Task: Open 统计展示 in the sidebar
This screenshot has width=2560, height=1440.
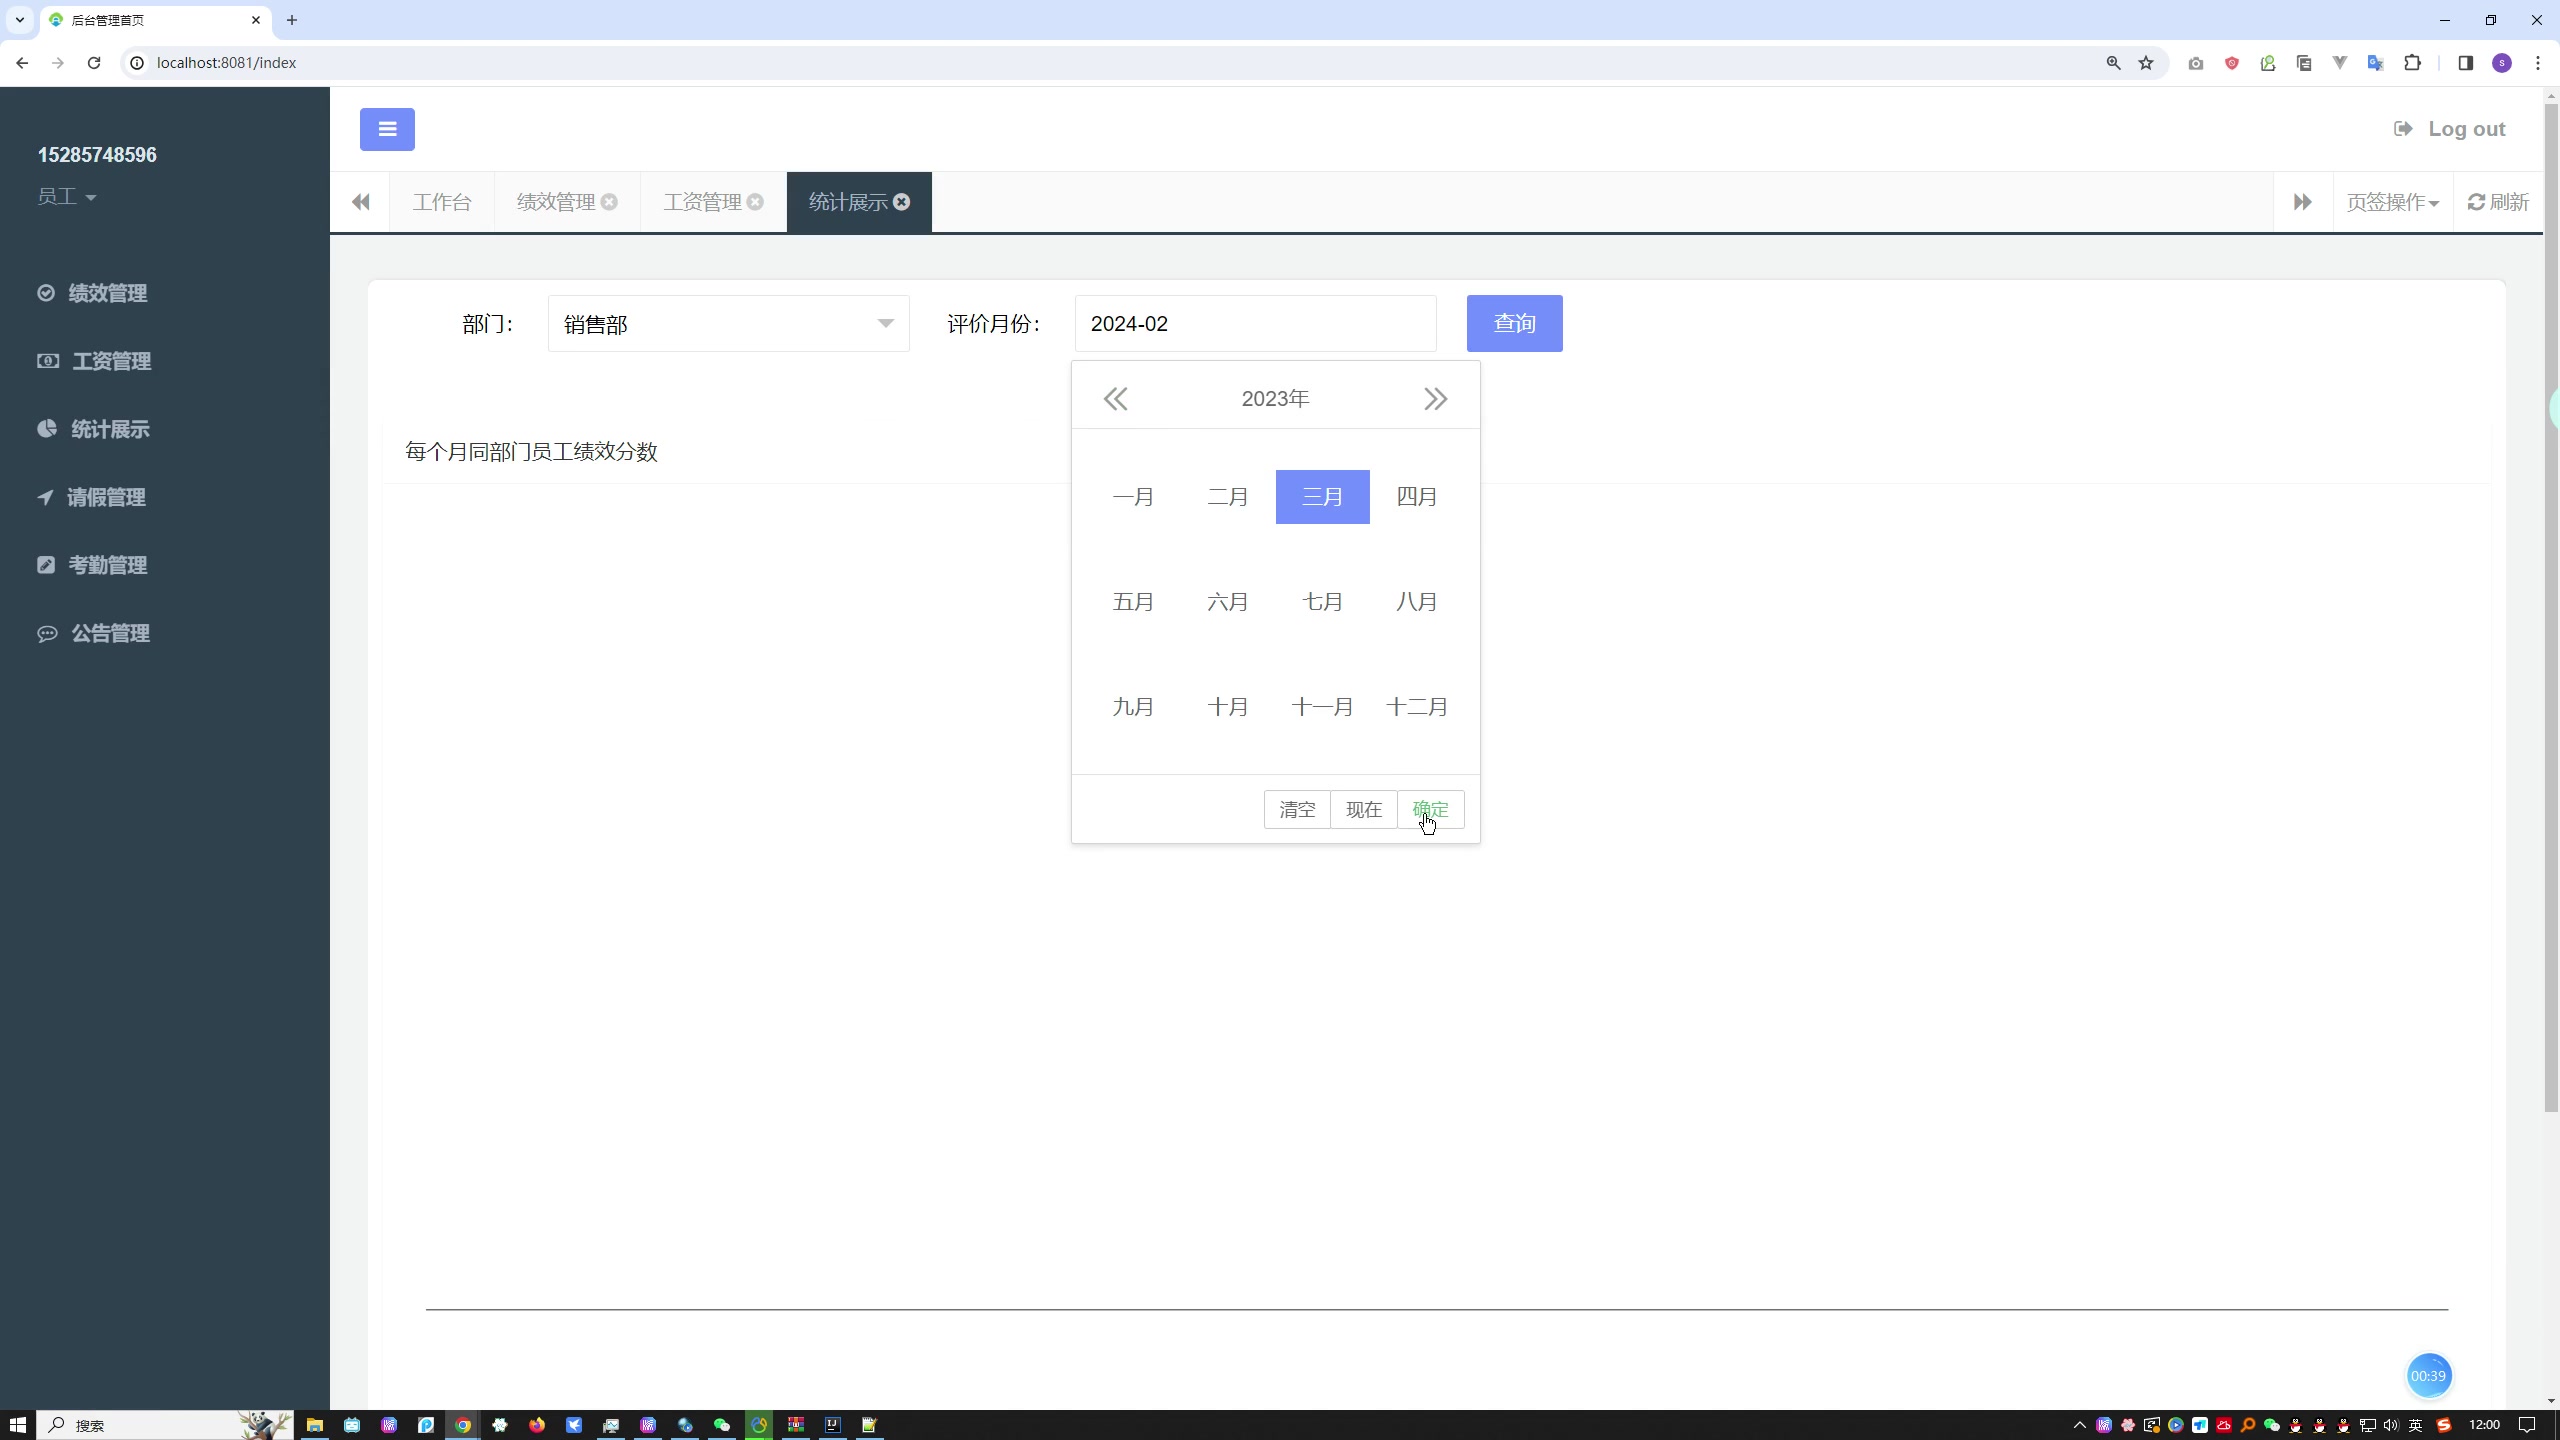Action: (94, 429)
